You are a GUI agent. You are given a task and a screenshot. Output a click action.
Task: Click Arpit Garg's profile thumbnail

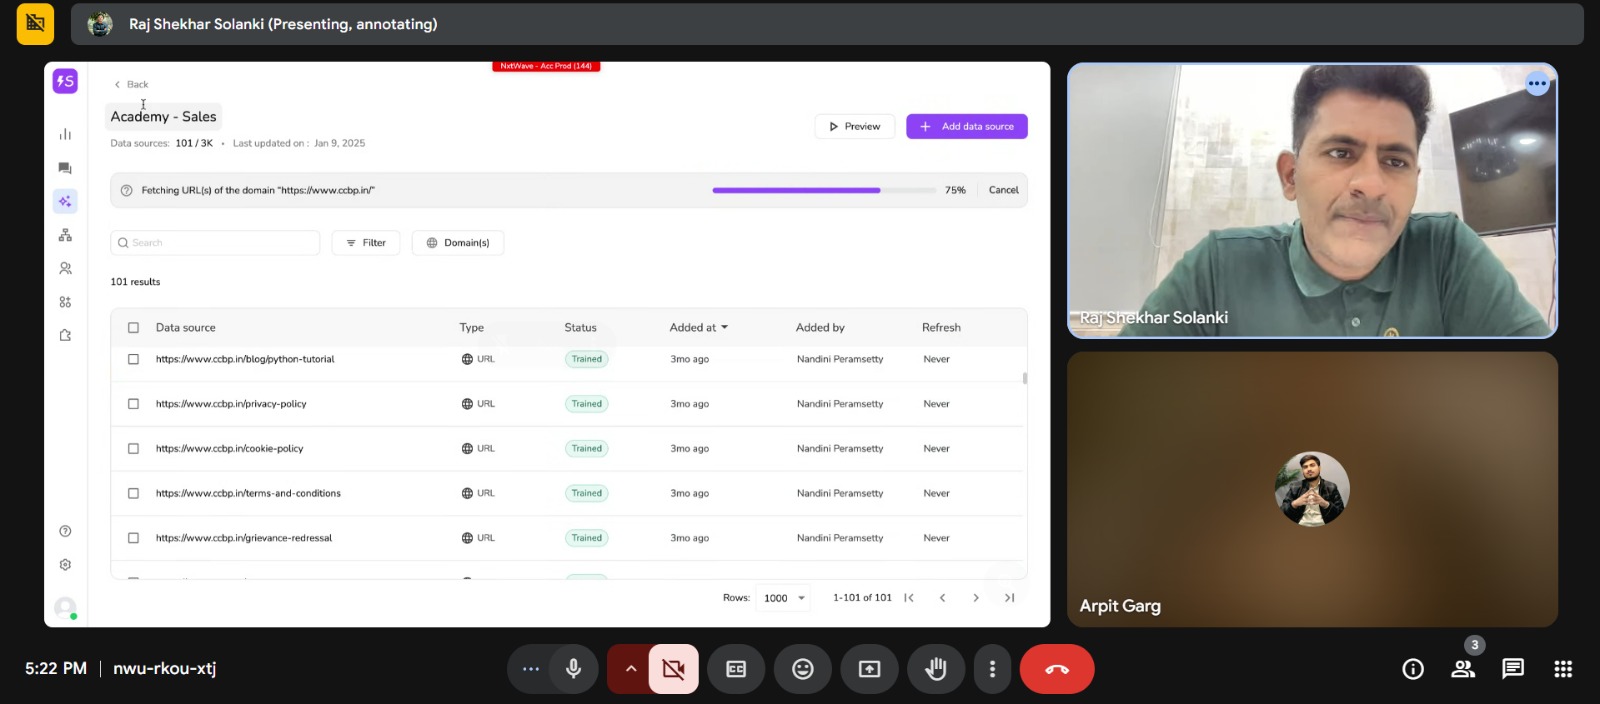pos(1312,489)
